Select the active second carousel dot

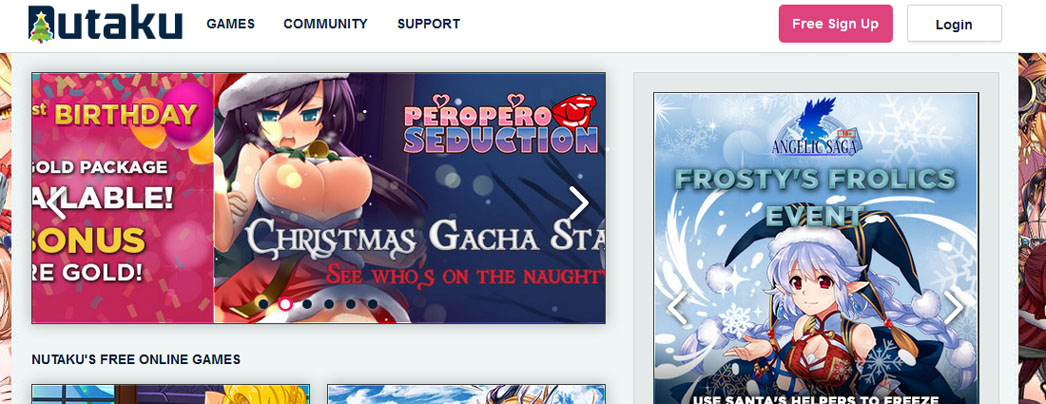click(x=285, y=304)
